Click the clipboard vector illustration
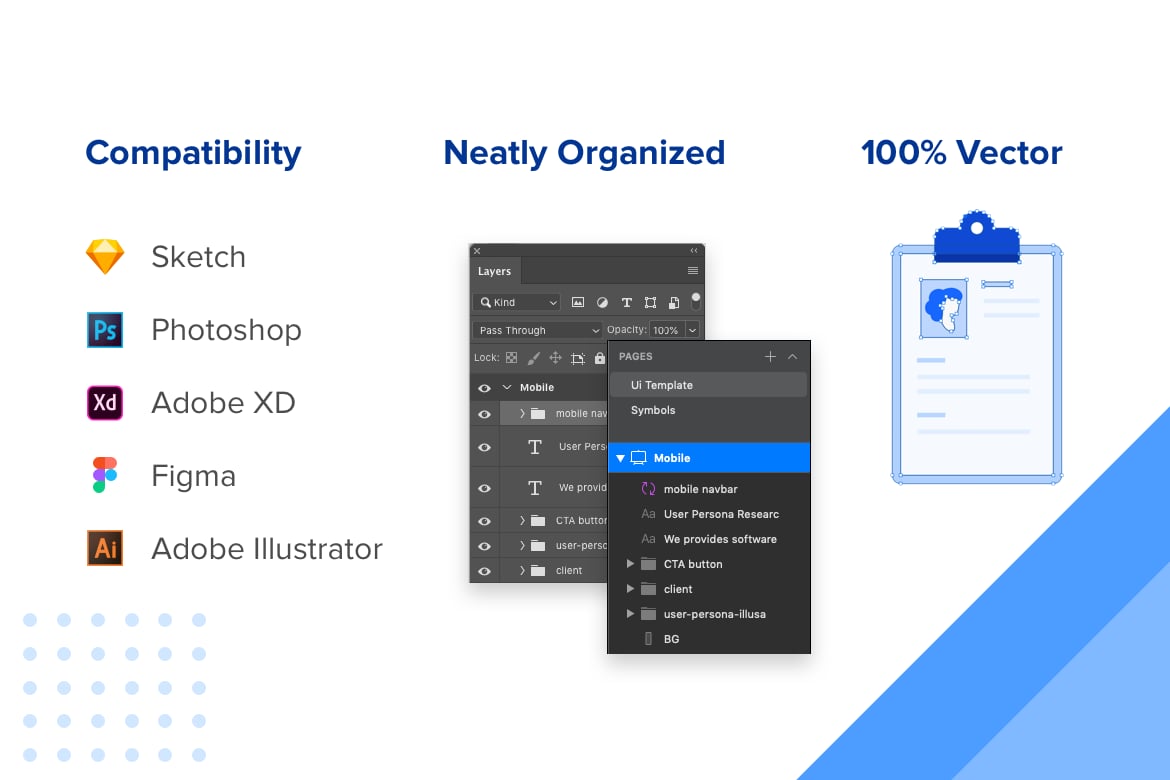This screenshot has height=780, width=1170. (x=977, y=348)
